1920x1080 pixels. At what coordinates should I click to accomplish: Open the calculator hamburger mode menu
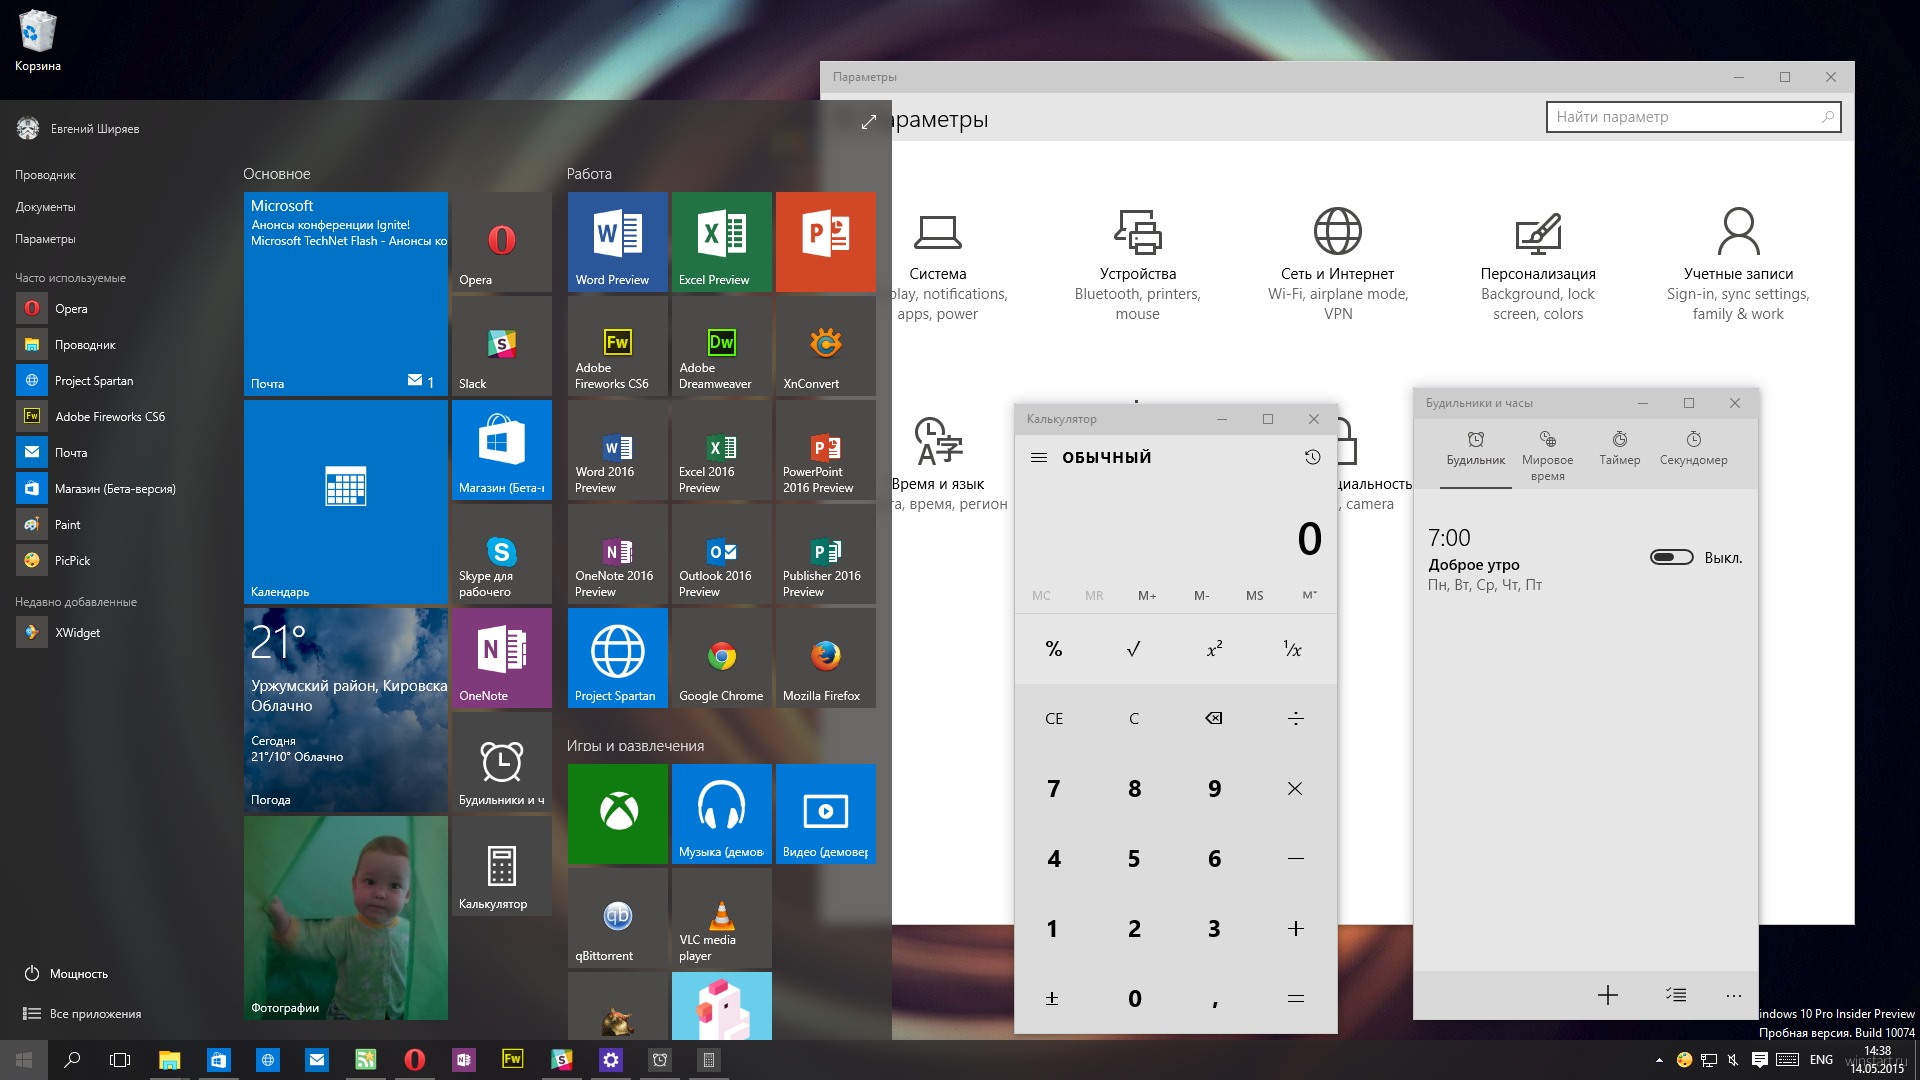point(1039,457)
